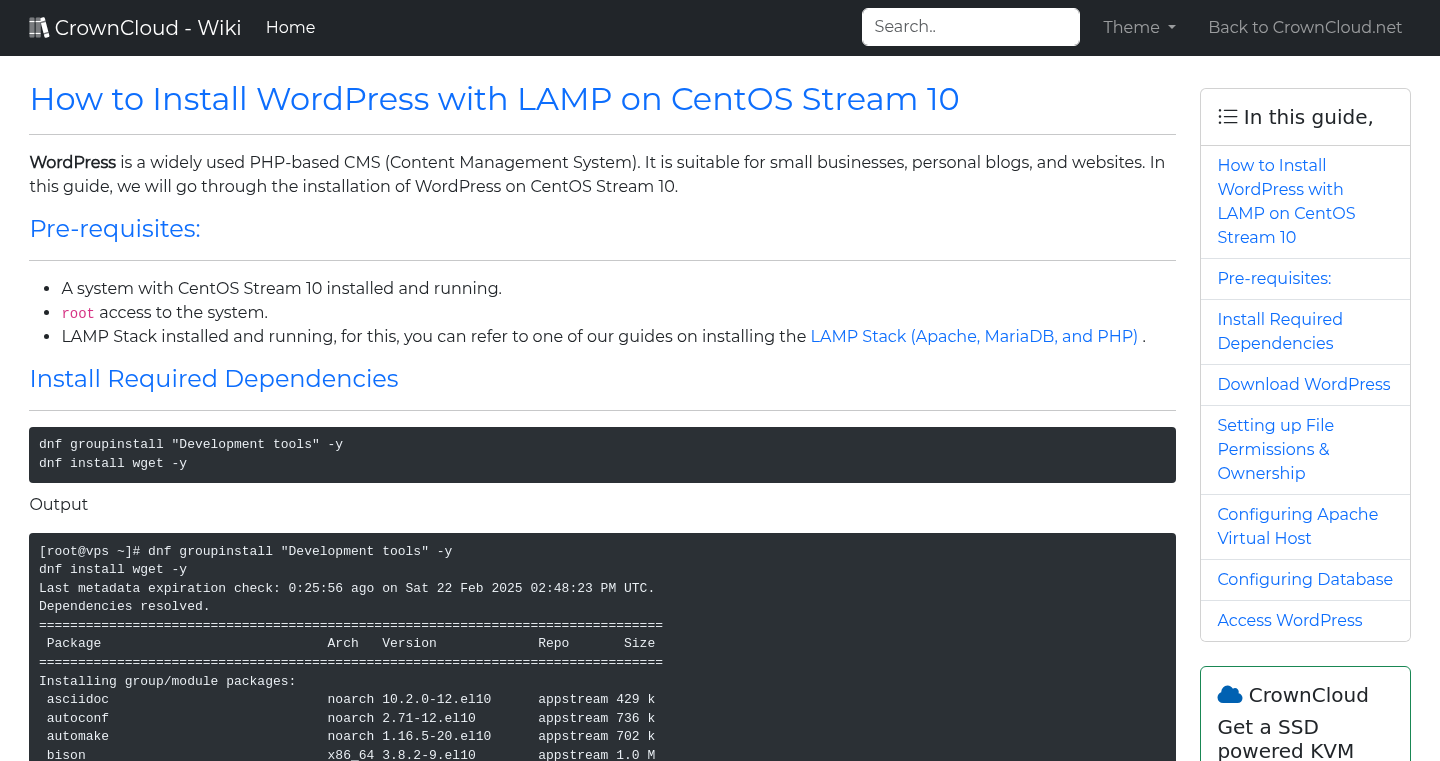The image size is (1440, 761).
Task: Click the main article heading link
Action: [494, 99]
